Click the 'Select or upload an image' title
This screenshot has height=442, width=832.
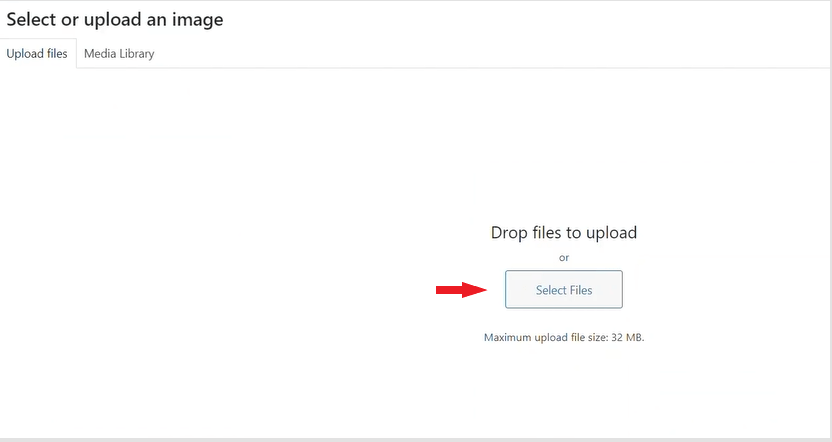(115, 20)
